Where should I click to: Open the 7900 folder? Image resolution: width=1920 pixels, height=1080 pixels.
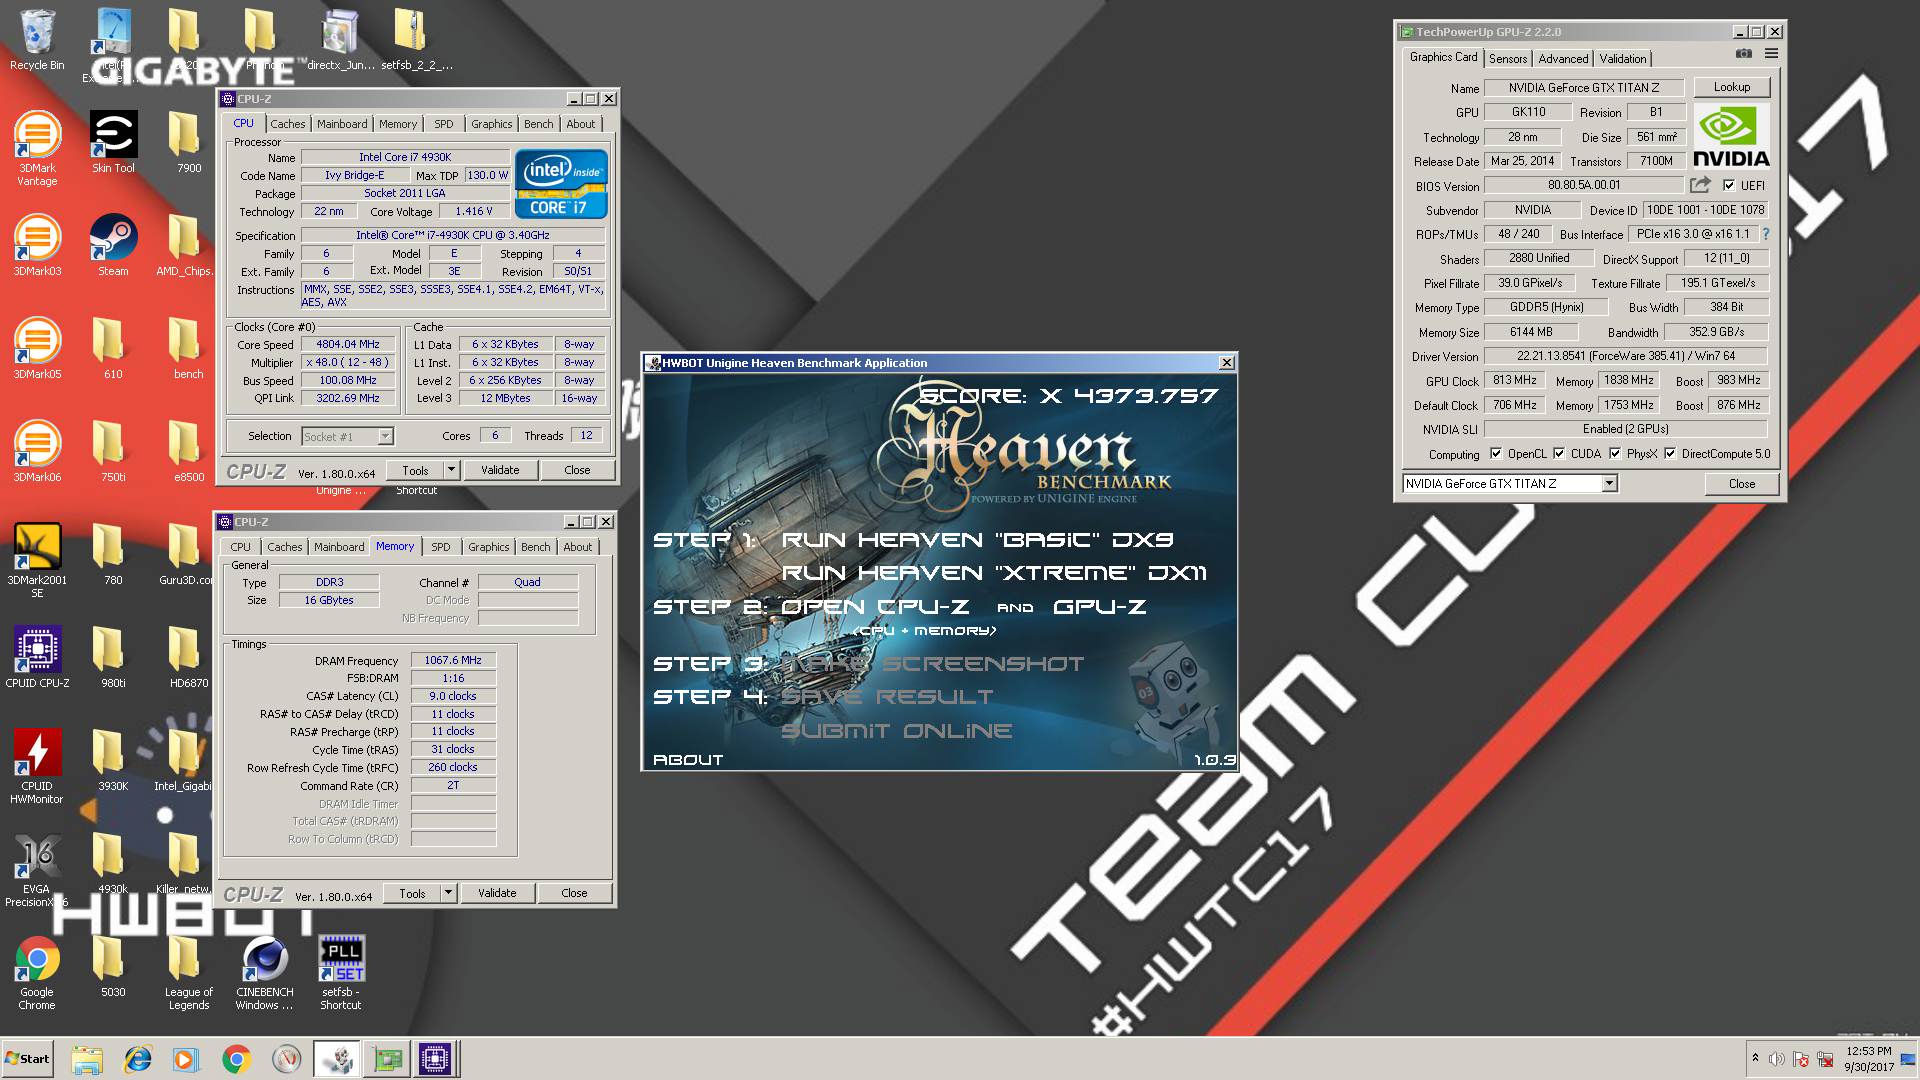click(189, 141)
